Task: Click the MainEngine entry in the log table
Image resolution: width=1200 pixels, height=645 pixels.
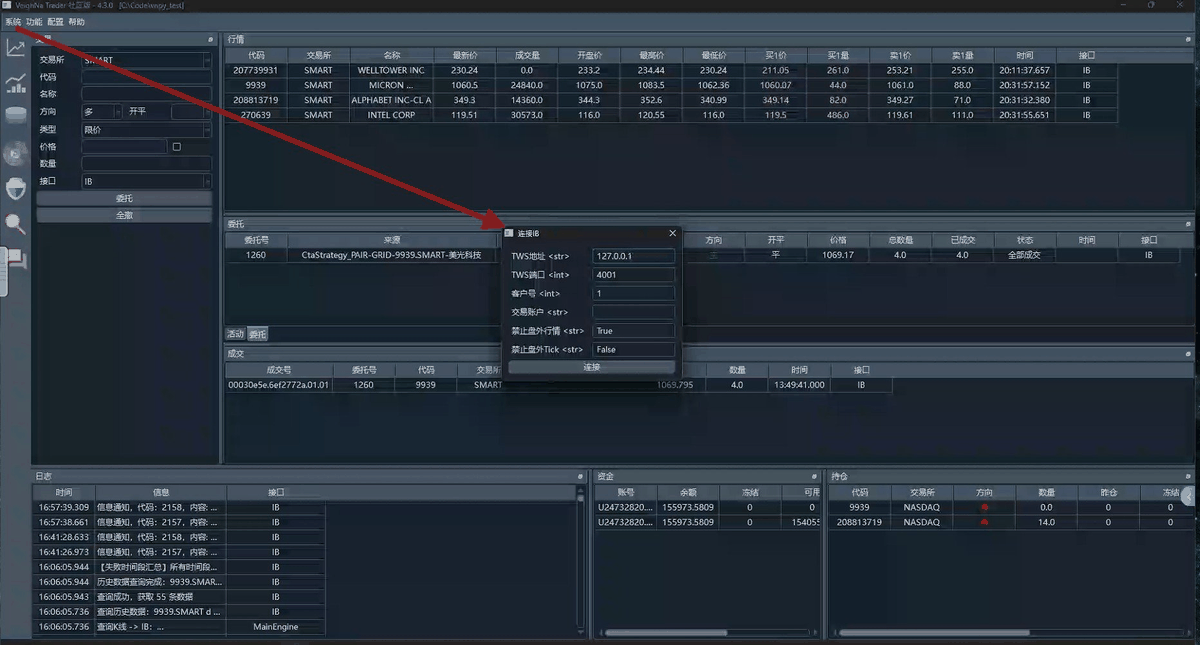Action: click(x=276, y=627)
